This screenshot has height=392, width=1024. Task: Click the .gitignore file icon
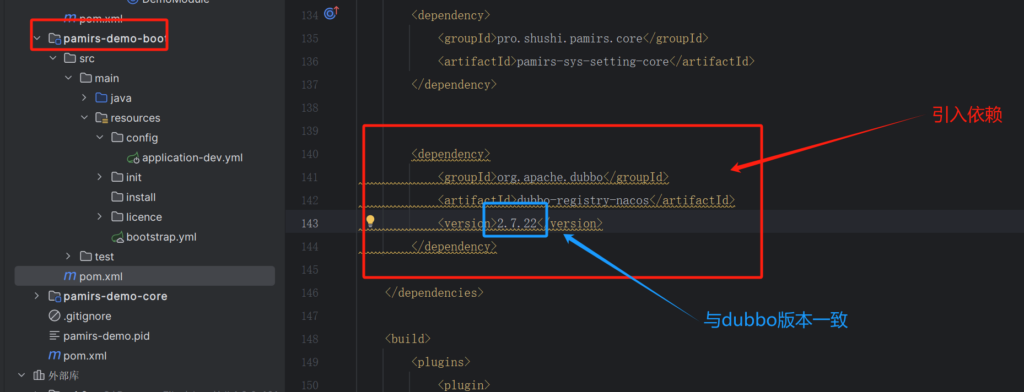54,316
